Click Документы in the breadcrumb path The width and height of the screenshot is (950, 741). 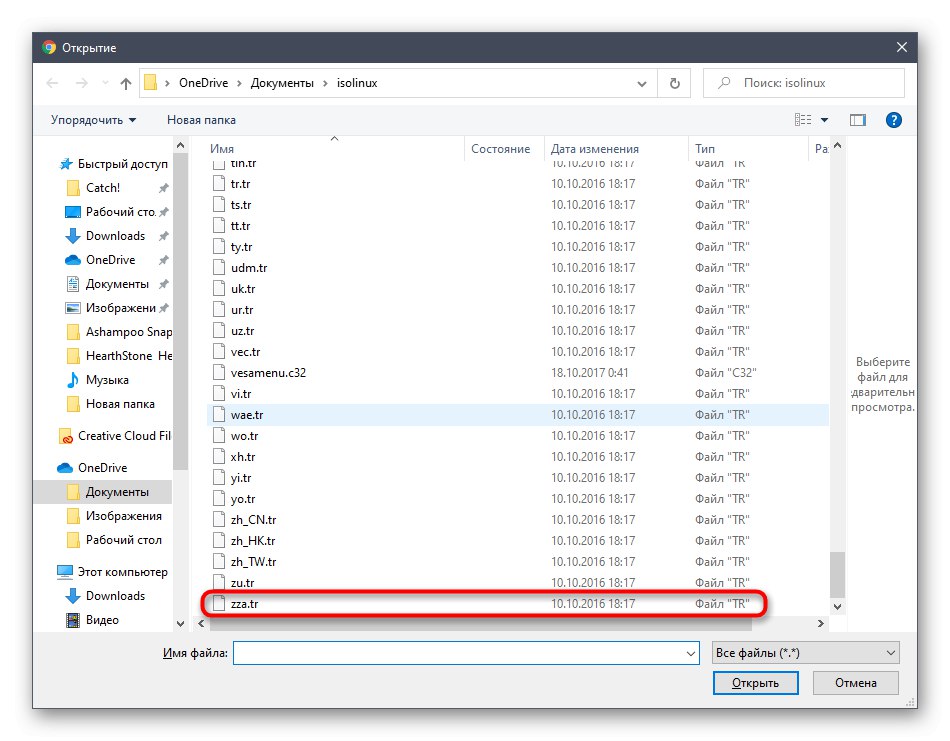(x=282, y=83)
